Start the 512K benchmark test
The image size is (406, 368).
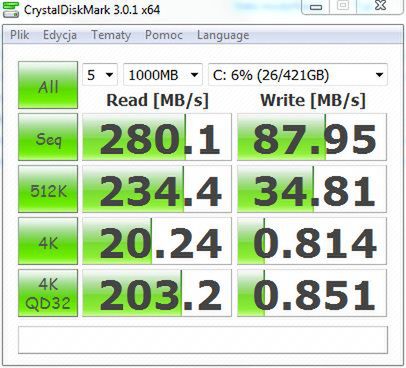pyautogui.click(x=48, y=189)
